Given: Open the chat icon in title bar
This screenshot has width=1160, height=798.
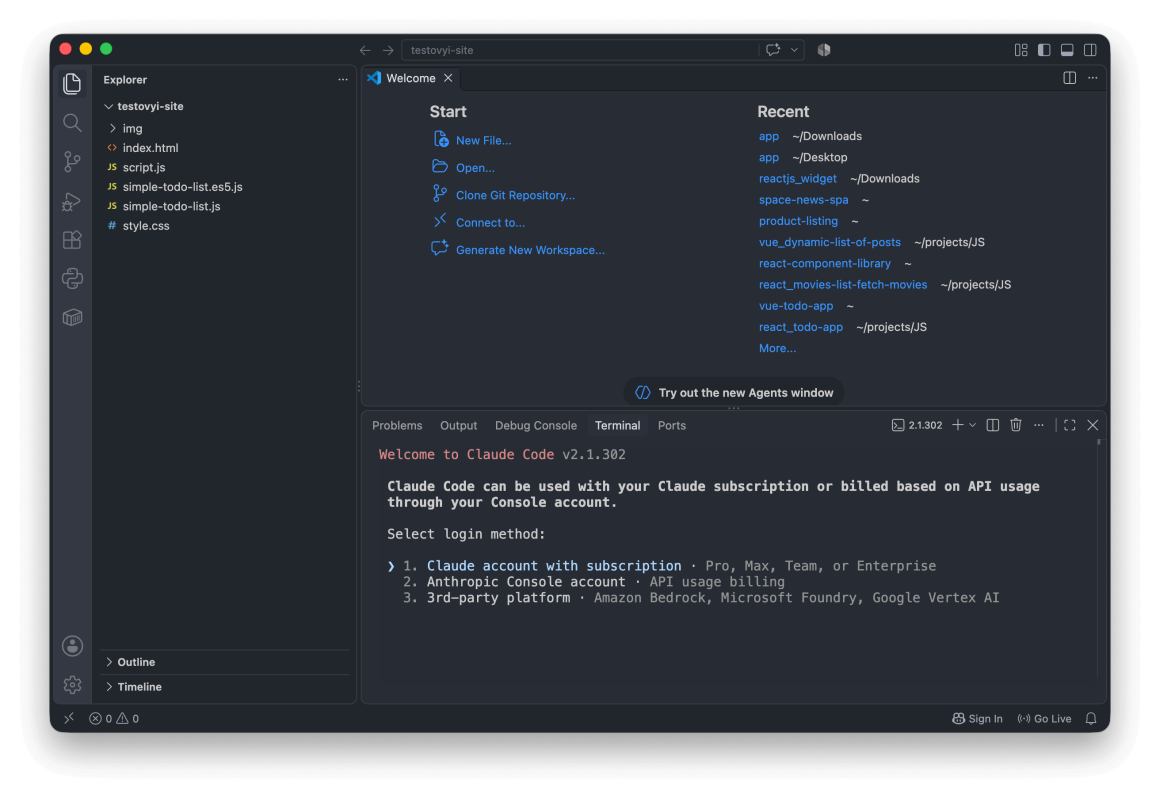Looking at the screenshot, I should click(x=773, y=50).
